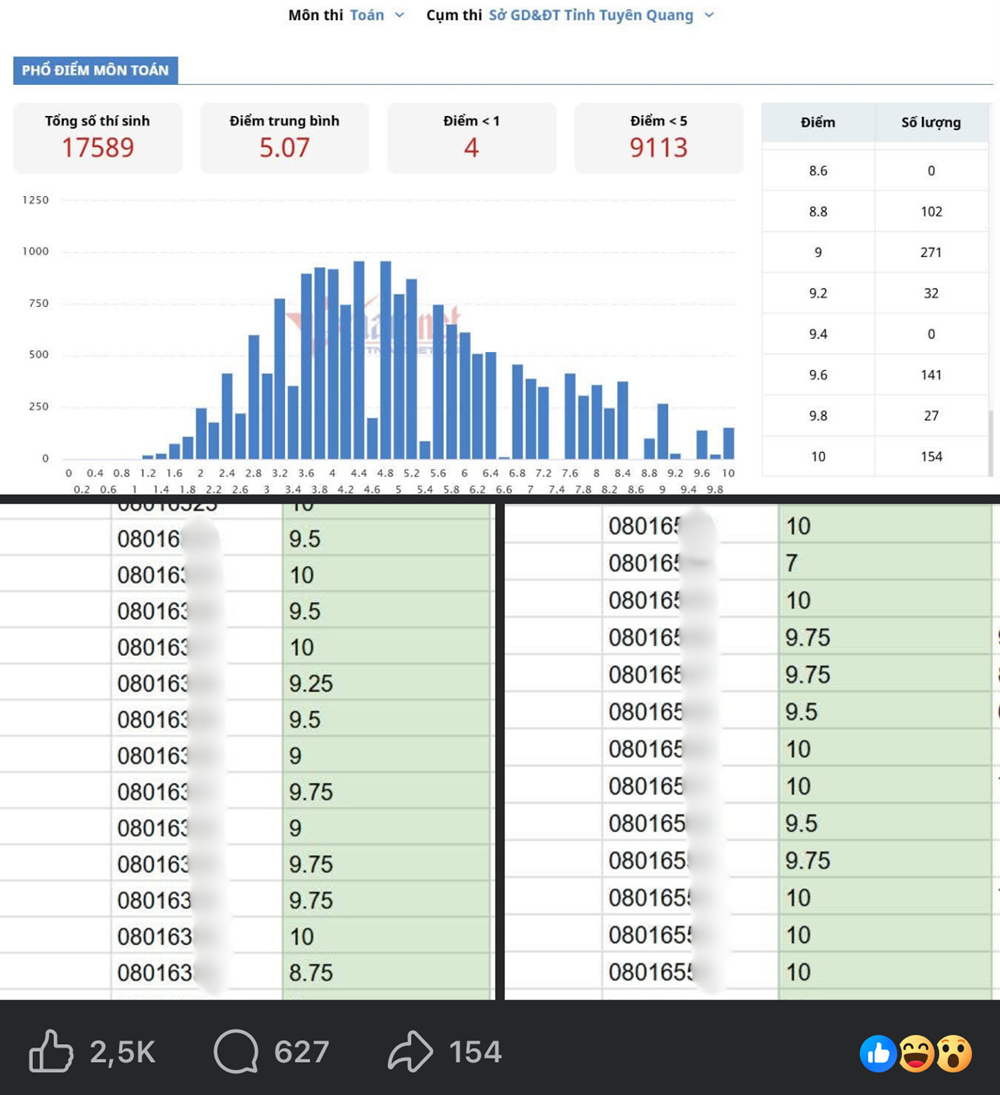Click the Điểm < 5 card showing 9113

coord(659,138)
